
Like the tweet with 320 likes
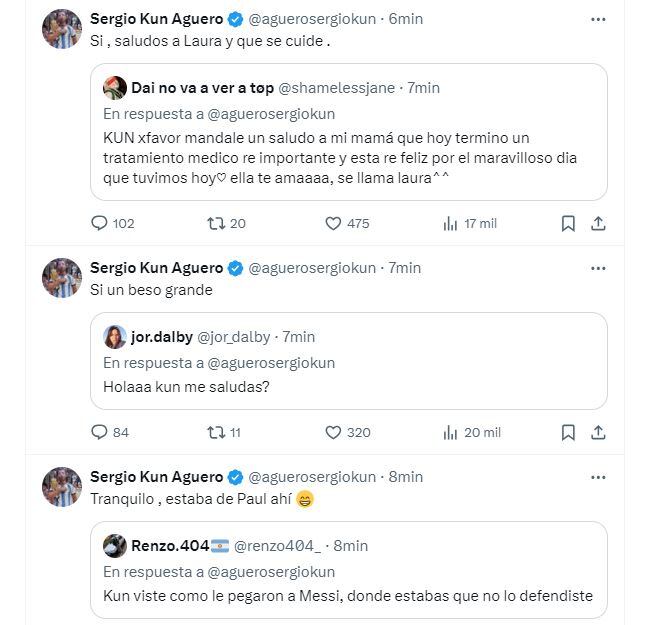click(x=334, y=432)
